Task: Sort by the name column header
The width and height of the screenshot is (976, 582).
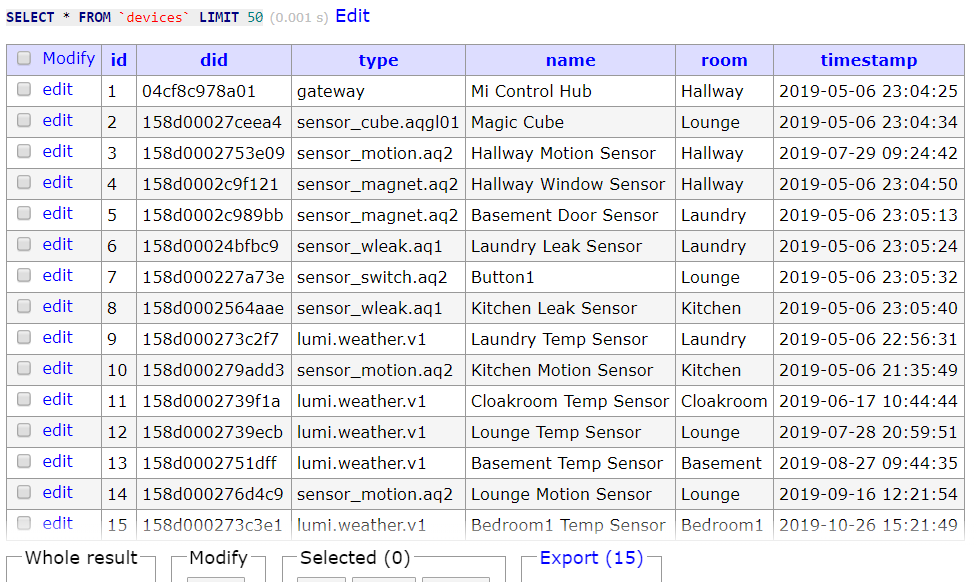Action: [x=570, y=60]
